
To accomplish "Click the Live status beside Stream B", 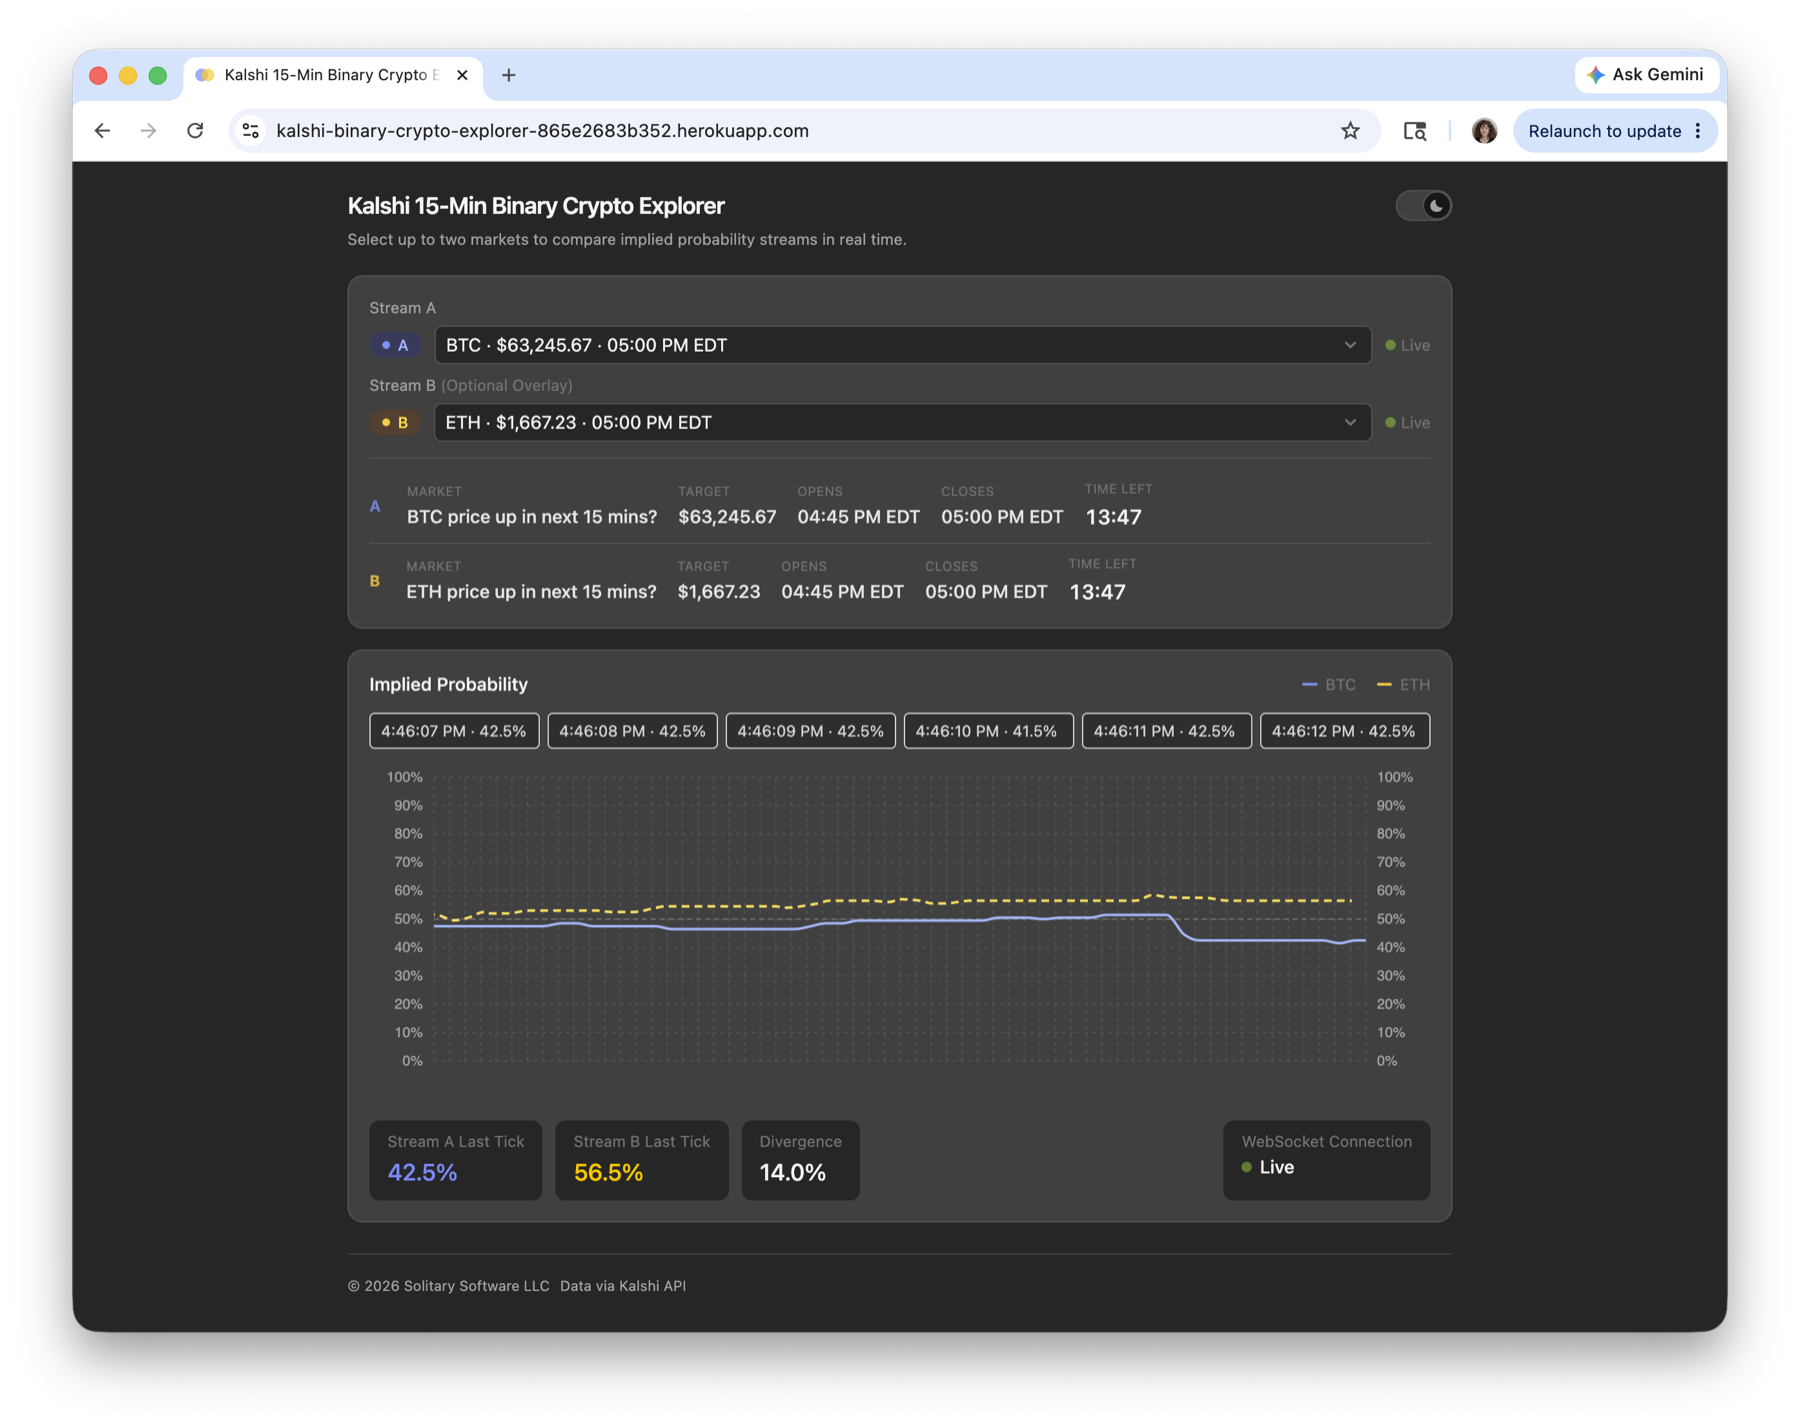I will coord(1407,422).
